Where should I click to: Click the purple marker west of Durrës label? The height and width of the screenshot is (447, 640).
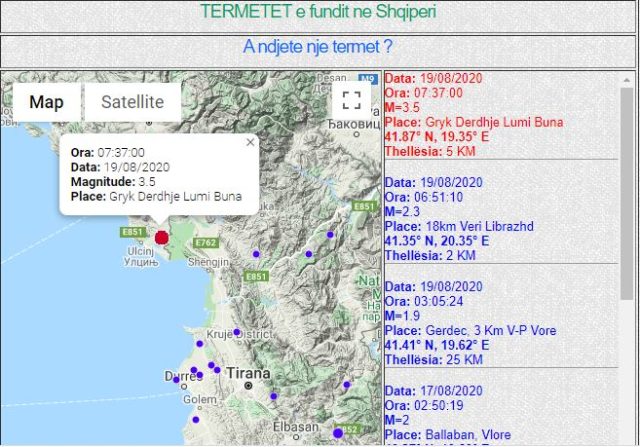tap(176, 380)
